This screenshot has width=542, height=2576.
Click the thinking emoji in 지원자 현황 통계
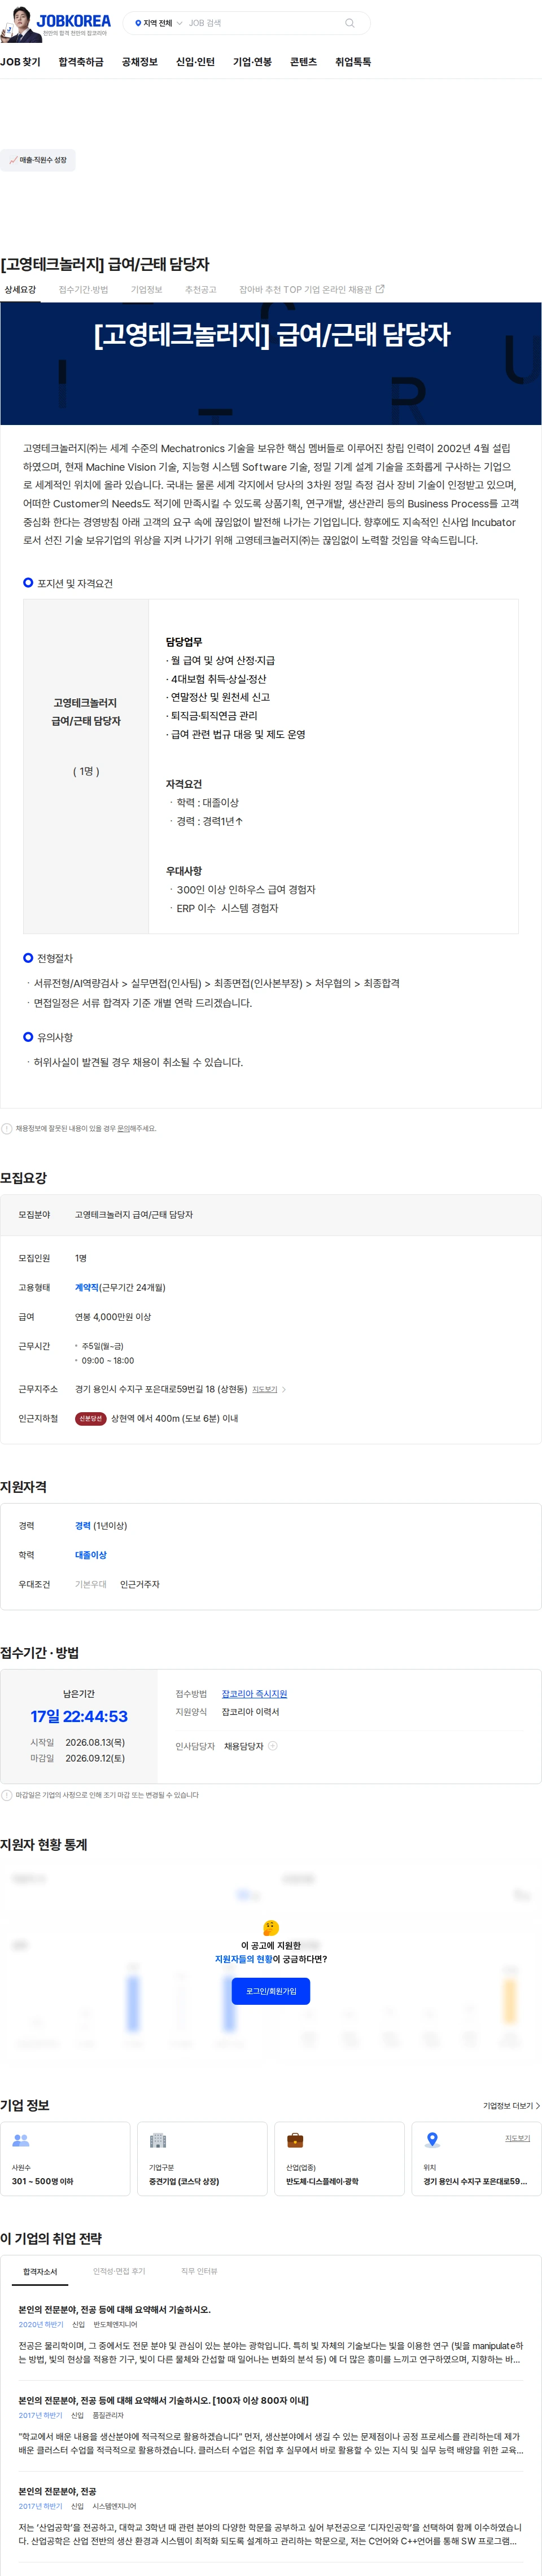point(271,1928)
